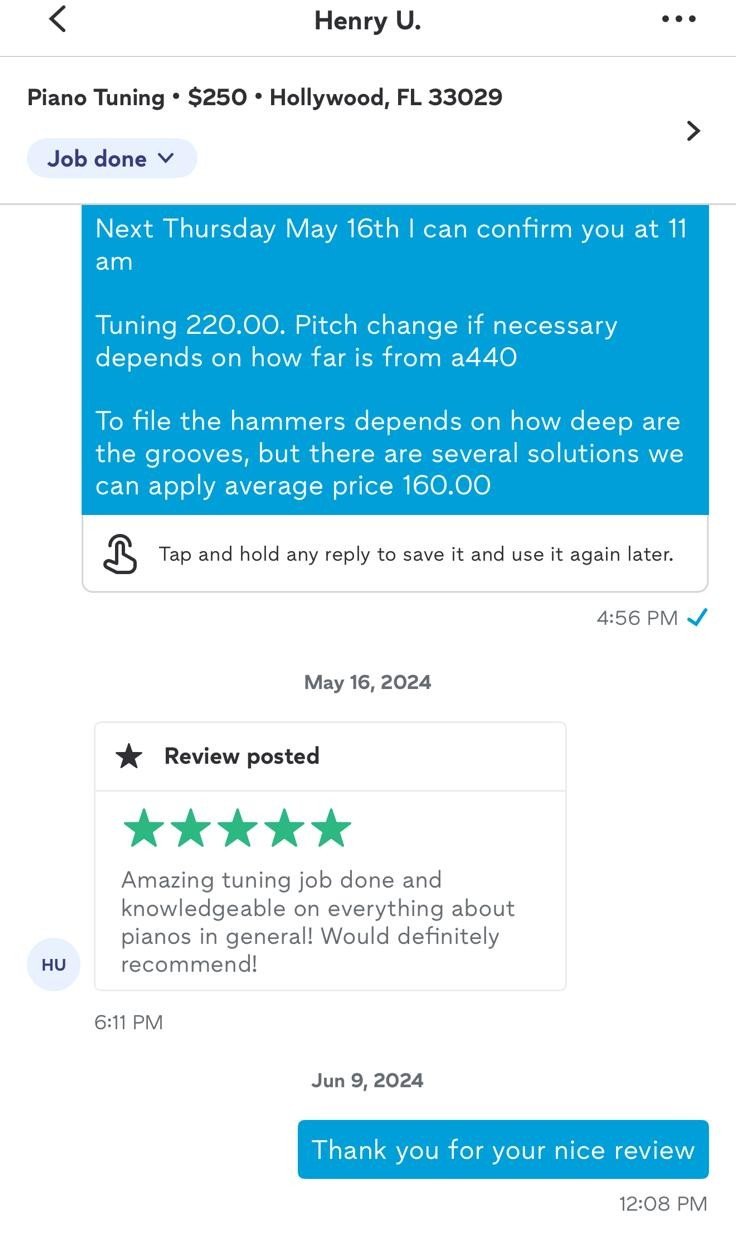Click the Job done dropdown arrow
Viewport: 736px width, 1239px height.
coord(166,158)
